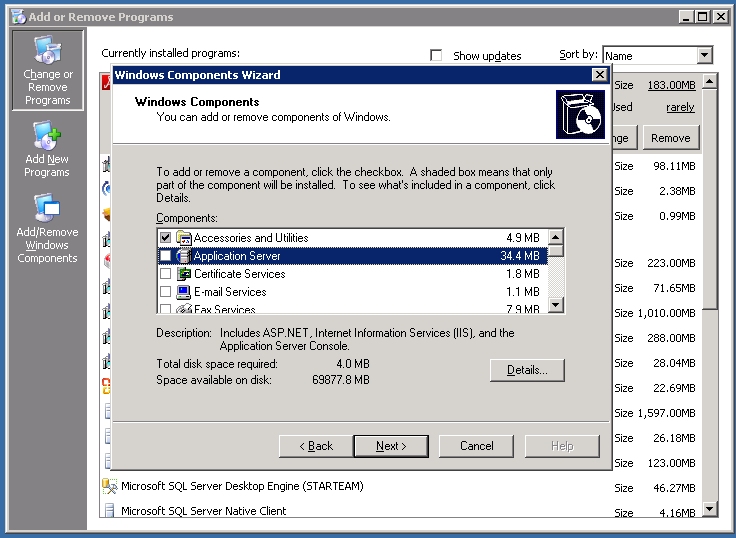Click the 34.4 MB size value
This screenshot has height=538, width=736.
click(520, 256)
